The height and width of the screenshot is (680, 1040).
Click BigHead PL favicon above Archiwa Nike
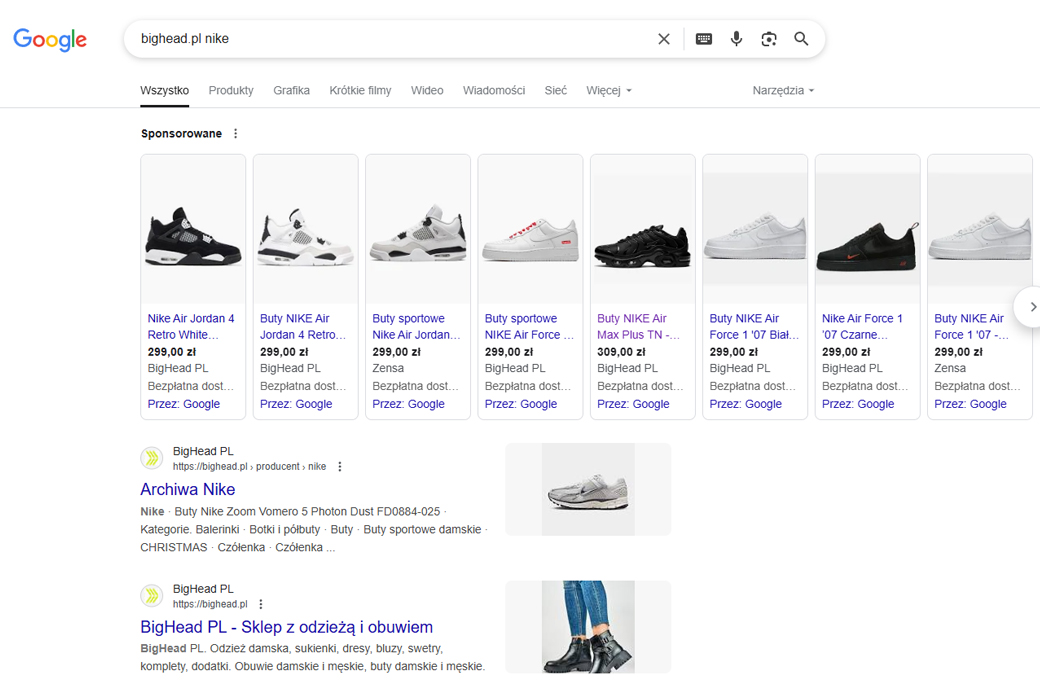coord(152,458)
